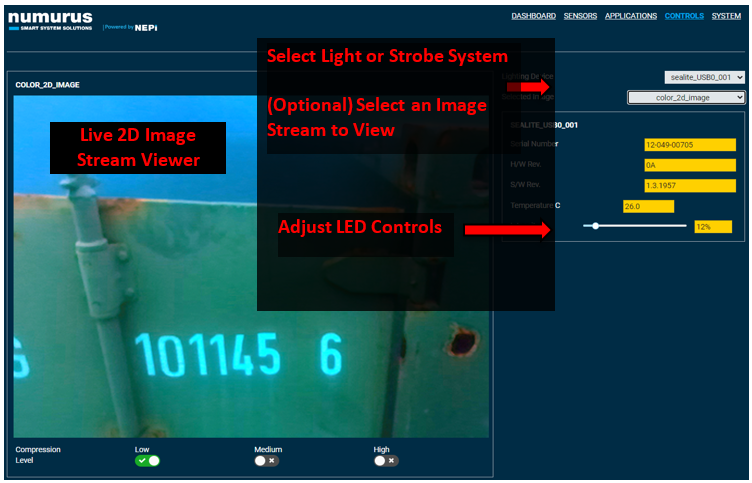The height and width of the screenshot is (483, 752).
Task: Click the High compression label
Action: coord(381,449)
